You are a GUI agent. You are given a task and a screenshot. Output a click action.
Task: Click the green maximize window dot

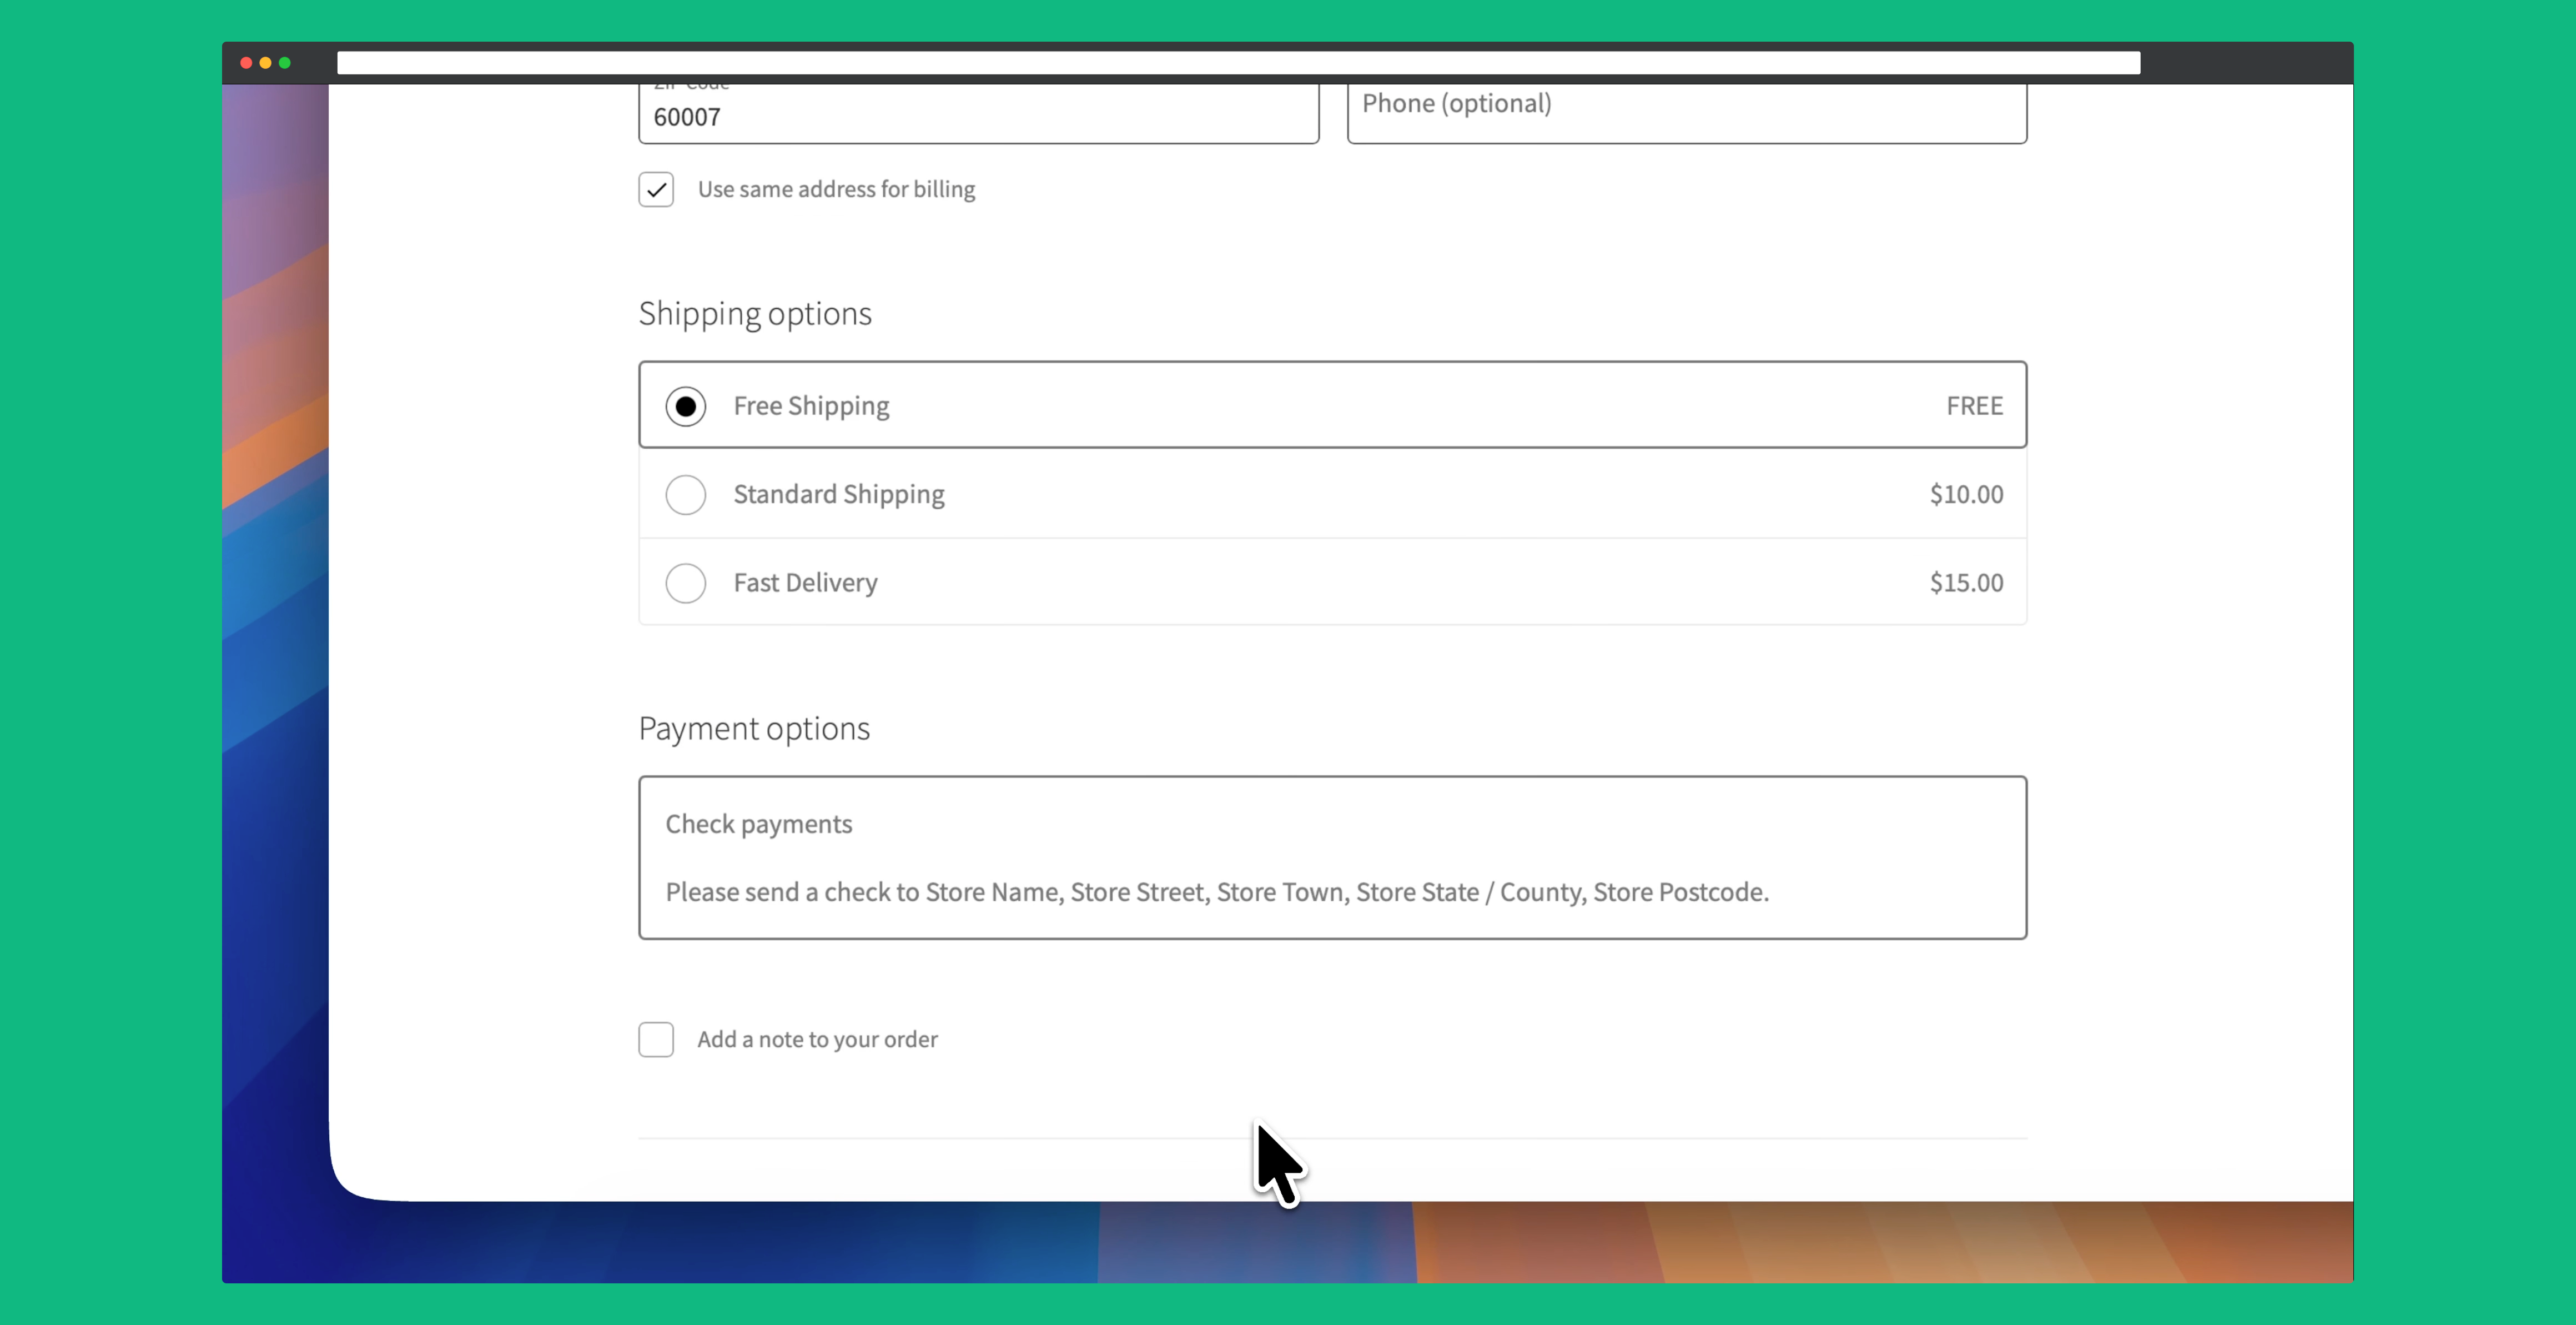click(285, 63)
